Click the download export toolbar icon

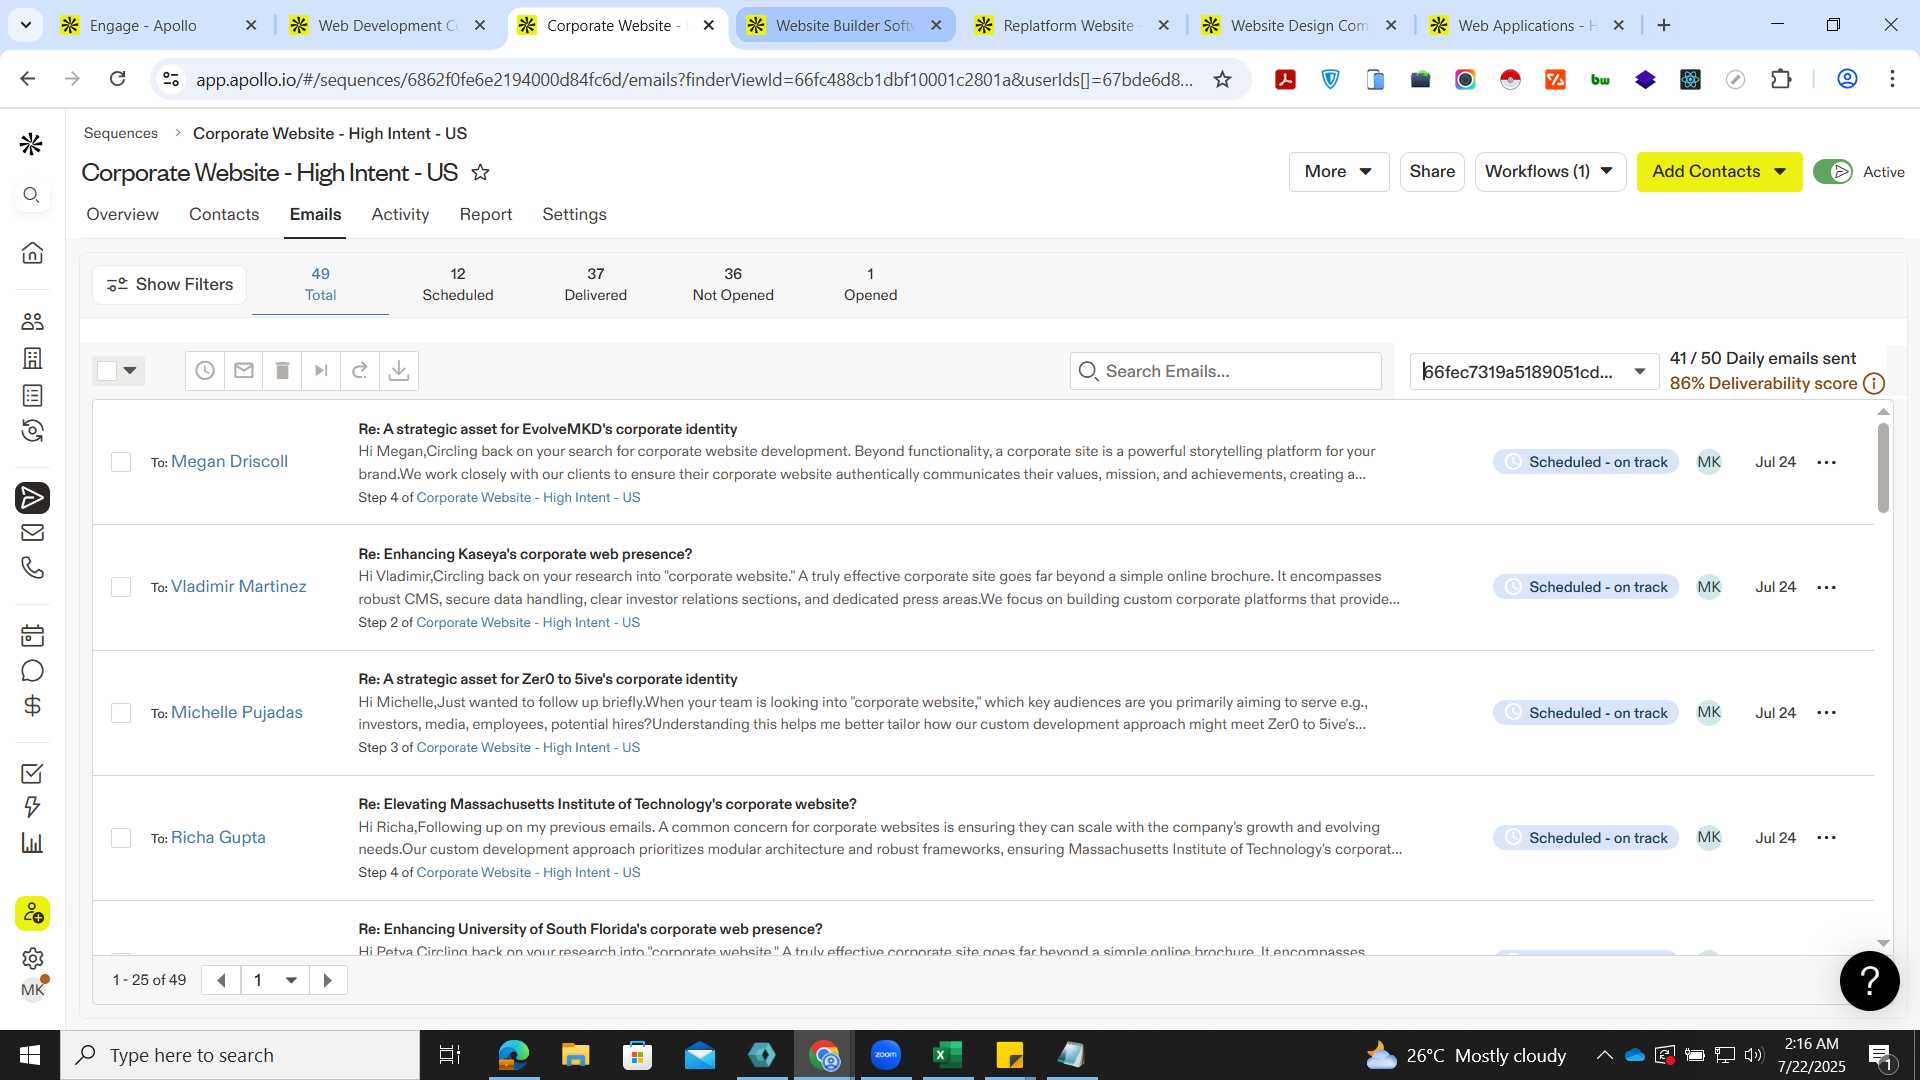399,371
